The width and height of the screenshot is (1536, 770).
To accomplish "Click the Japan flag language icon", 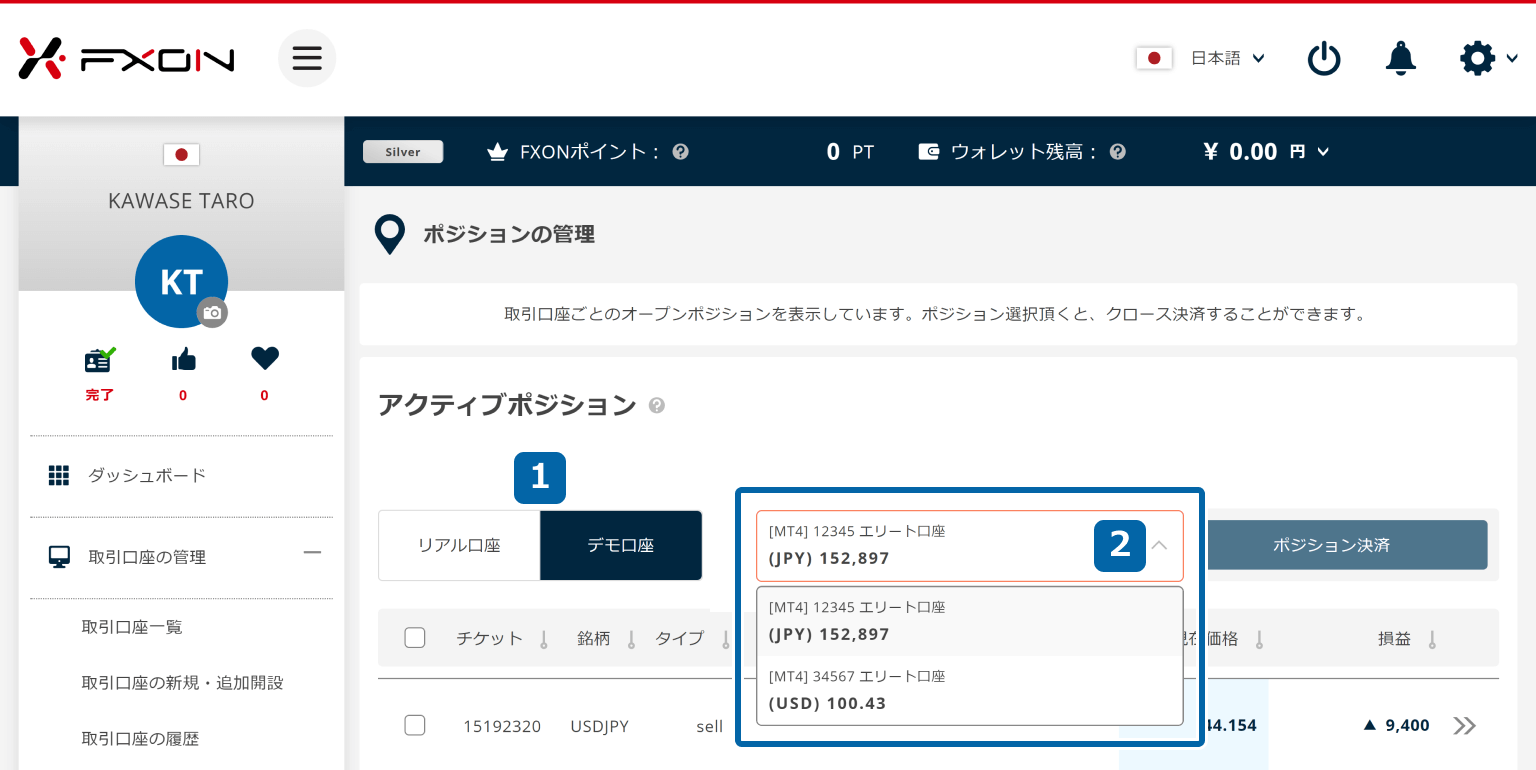I will (1154, 58).
